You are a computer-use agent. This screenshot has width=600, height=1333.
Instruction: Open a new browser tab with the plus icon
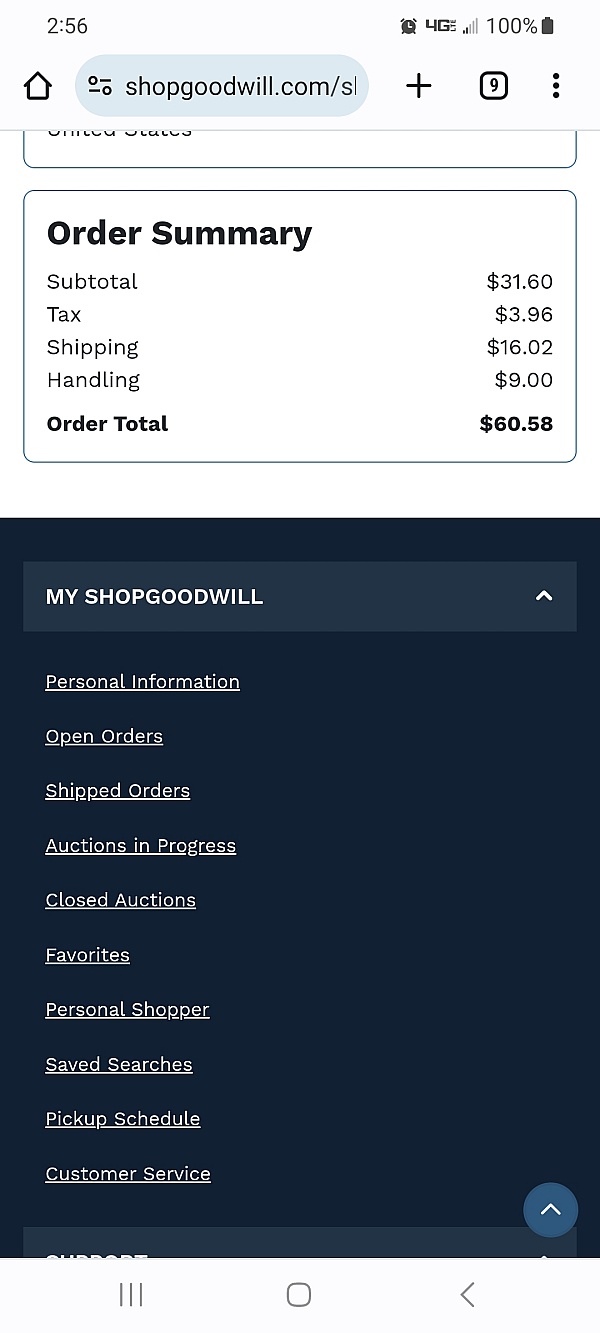419,86
